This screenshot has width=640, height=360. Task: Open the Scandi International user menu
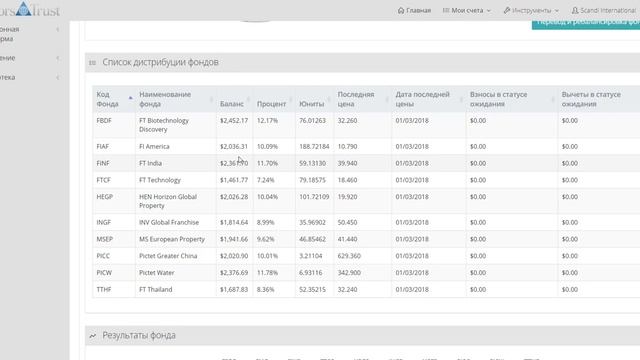click(x=605, y=10)
